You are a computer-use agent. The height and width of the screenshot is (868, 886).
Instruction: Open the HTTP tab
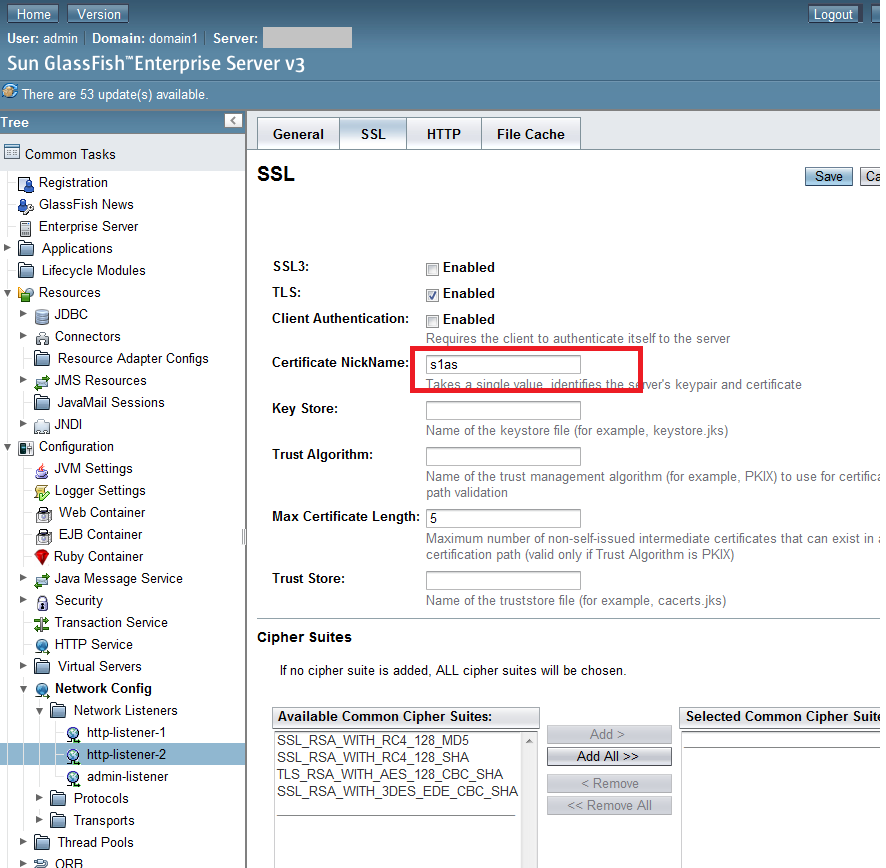(444, 134)
